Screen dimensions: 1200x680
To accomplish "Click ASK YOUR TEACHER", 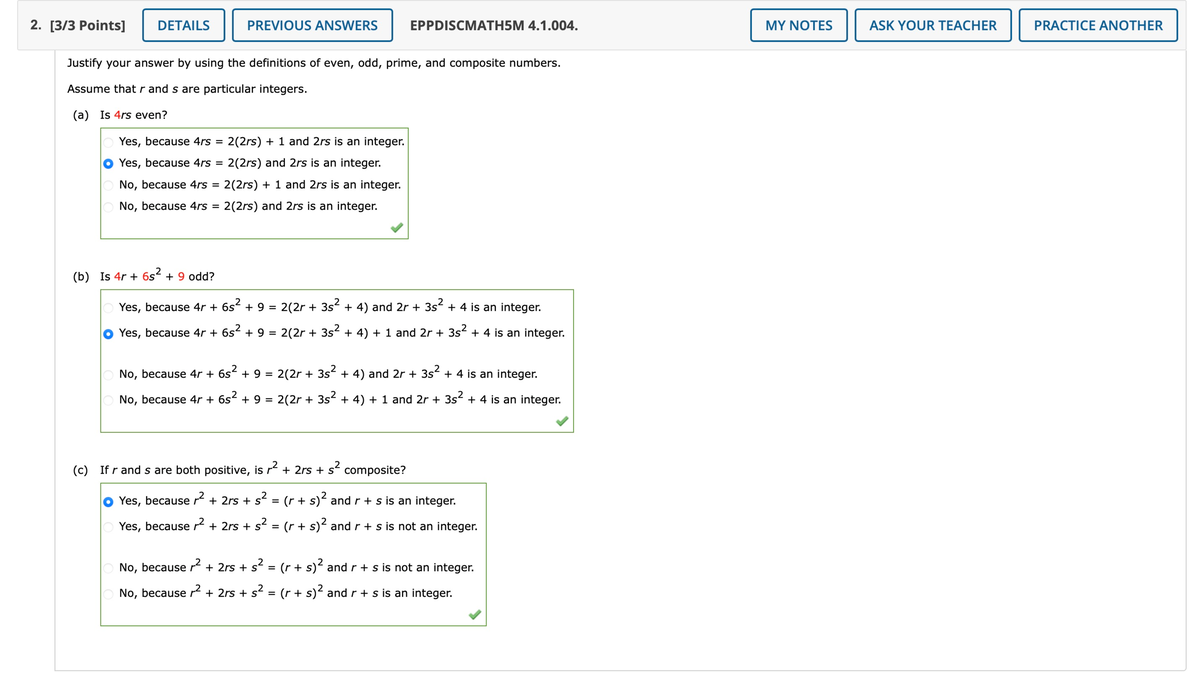I will pos(932,25).
